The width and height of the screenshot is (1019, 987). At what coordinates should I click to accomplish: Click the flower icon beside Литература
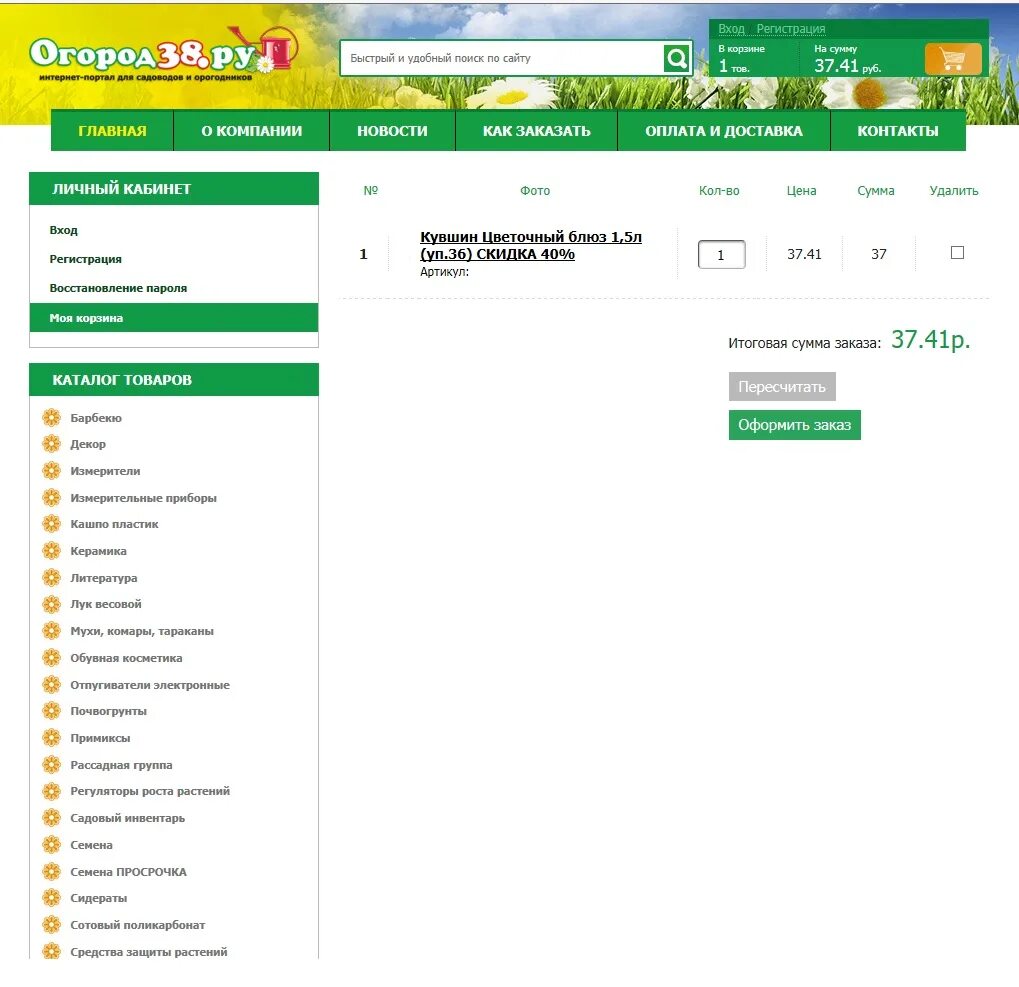click(51, 577)
